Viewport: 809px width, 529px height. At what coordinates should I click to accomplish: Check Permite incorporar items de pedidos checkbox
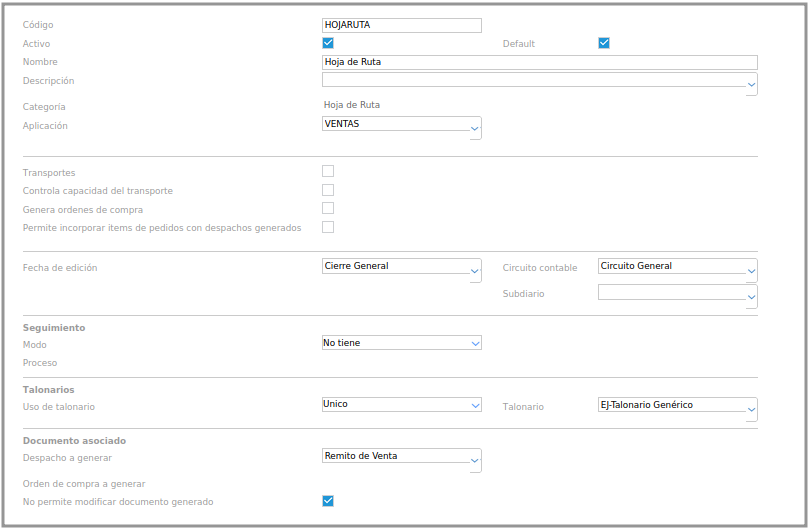[328, 227]
